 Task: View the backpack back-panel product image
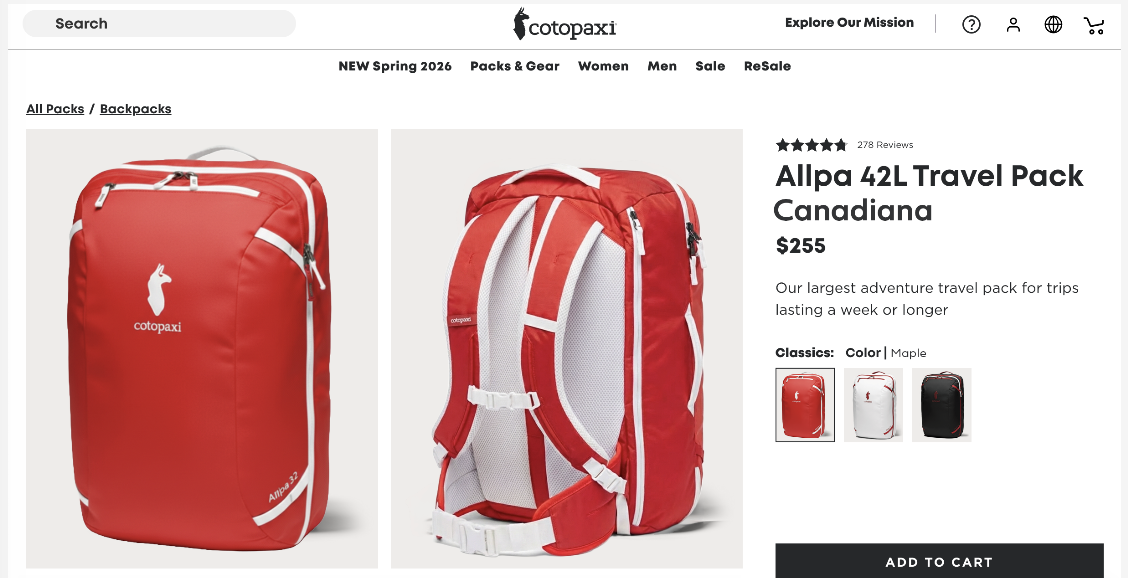coord(567,348)
